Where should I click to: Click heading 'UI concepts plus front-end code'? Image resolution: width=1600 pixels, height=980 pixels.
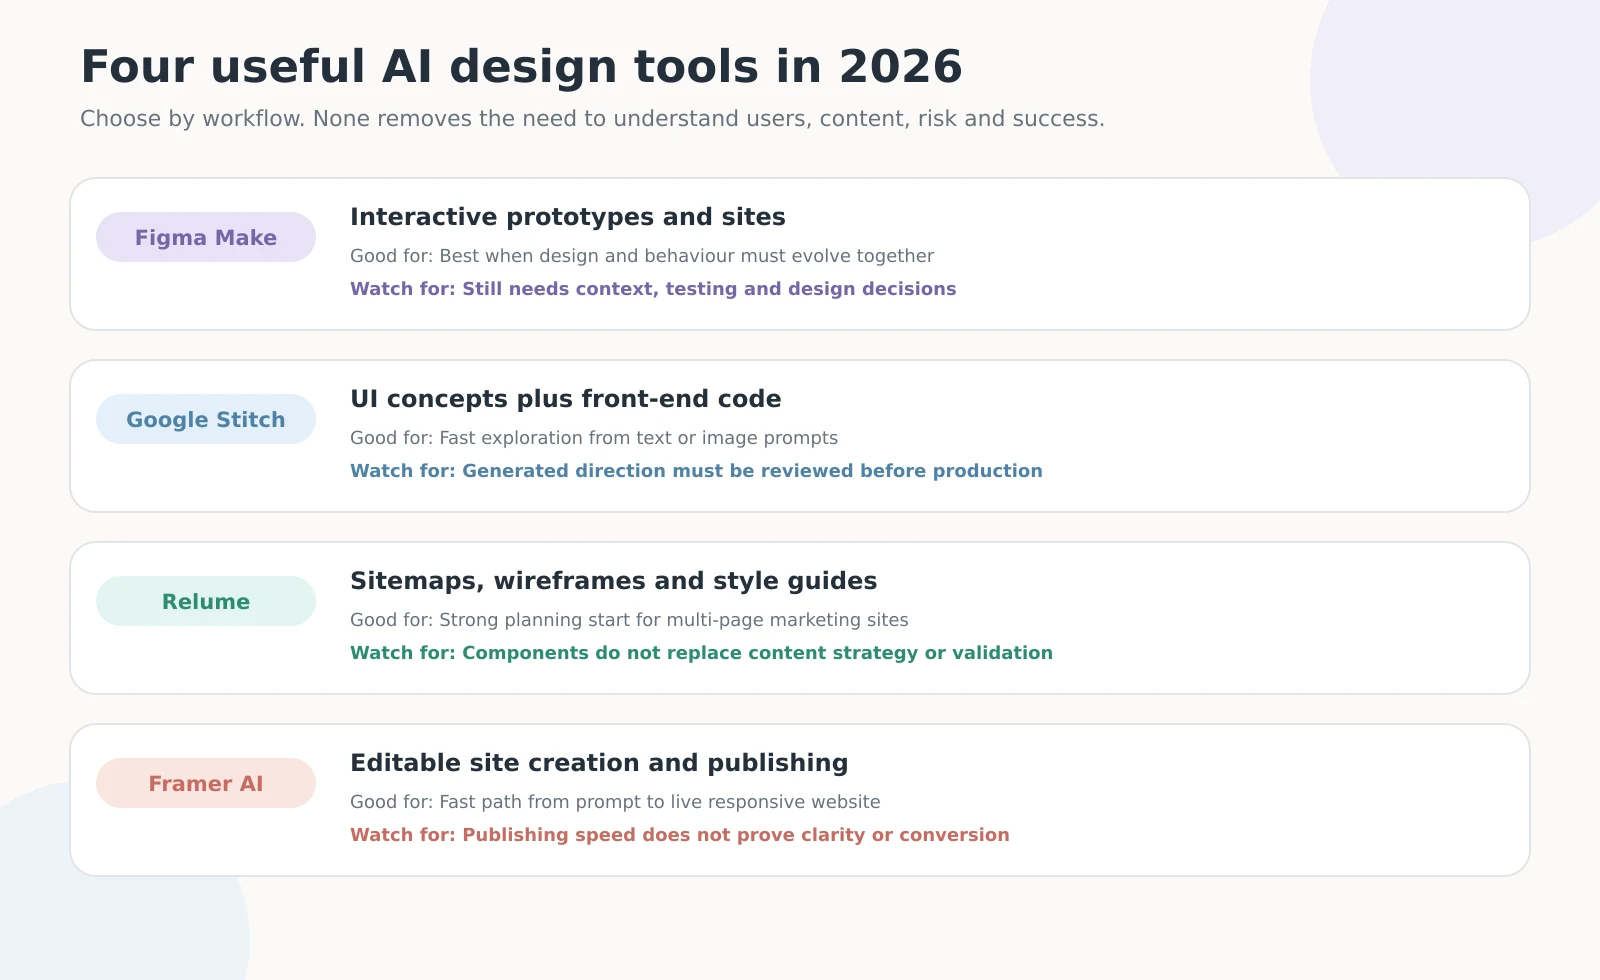coord(566,399)
